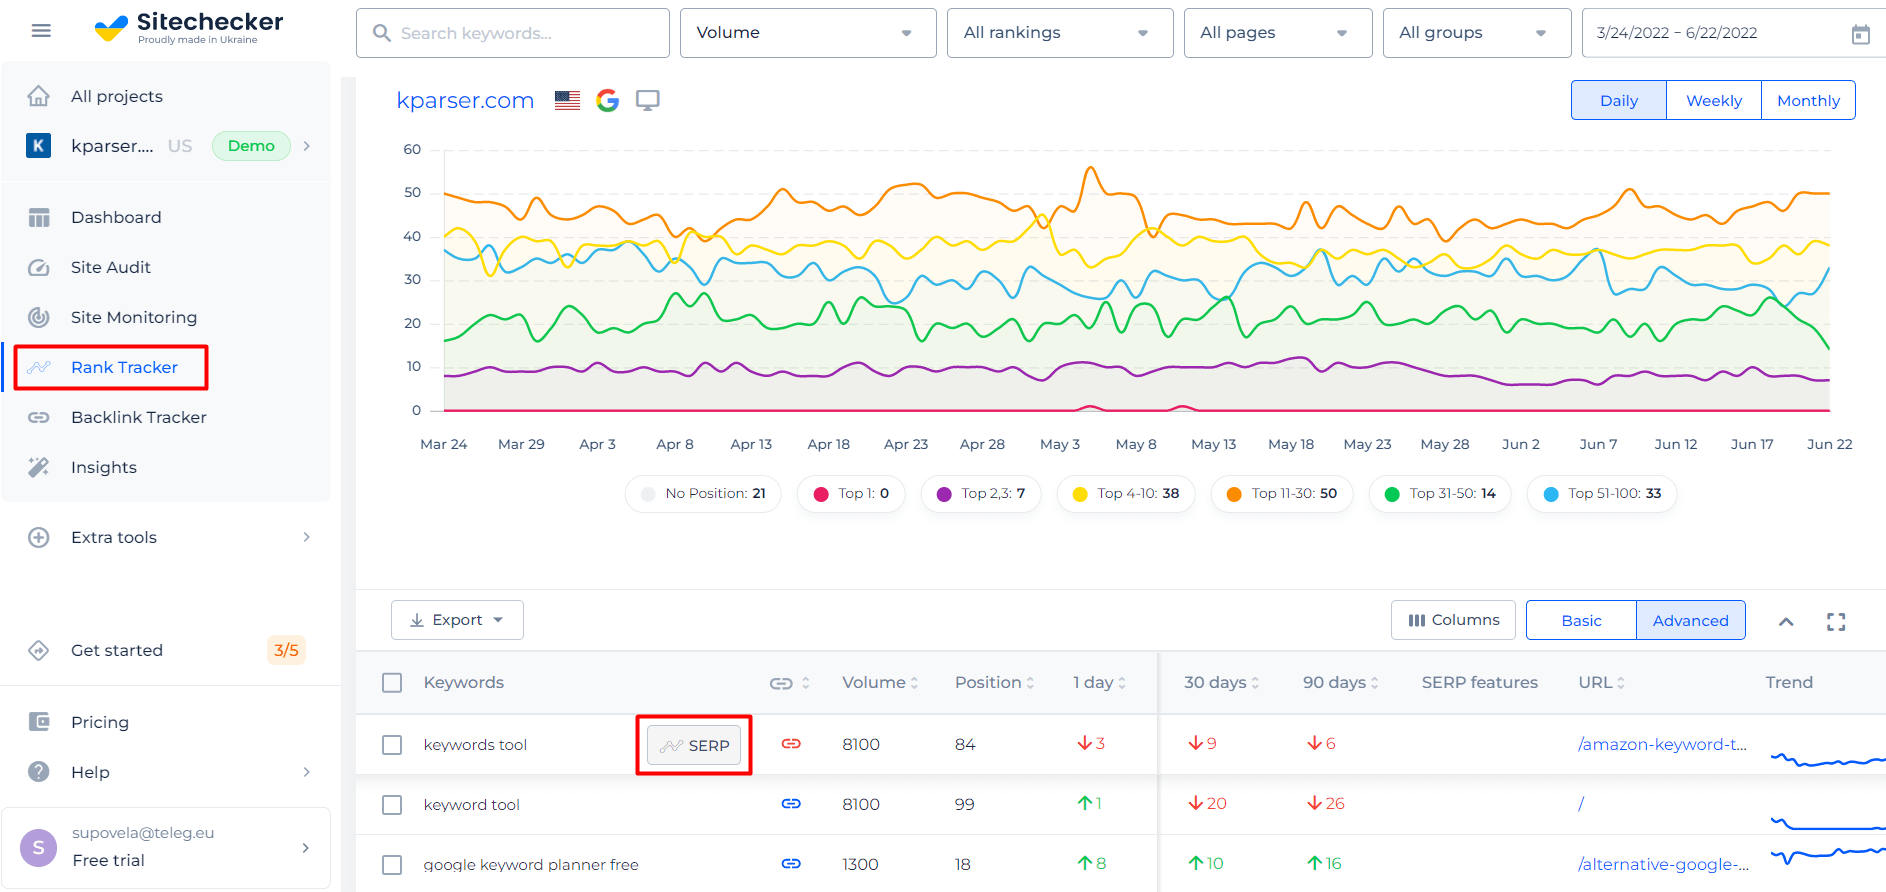Screen dimensions: 1886x892
Task: Open the calendar date picker icon
Action: 1860,34
